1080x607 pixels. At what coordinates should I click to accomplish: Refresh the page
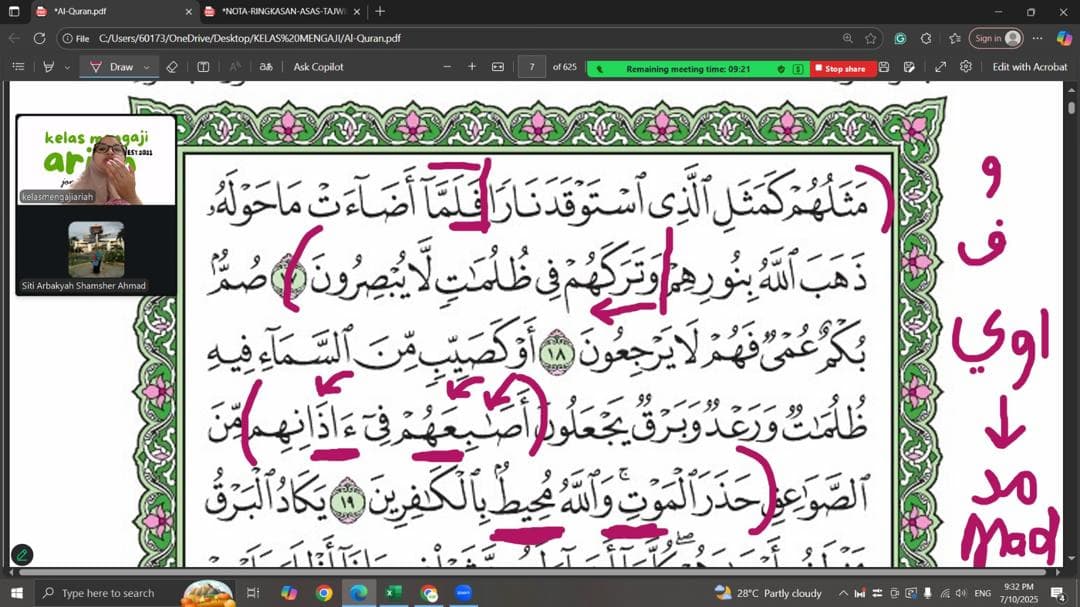(x=40, y=39)
